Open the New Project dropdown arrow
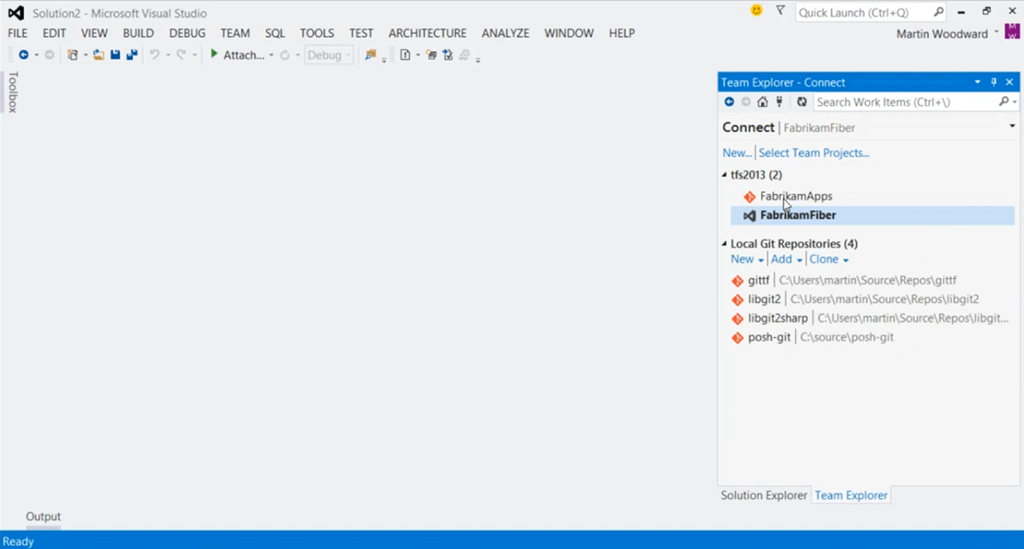The image size is (1024, 549). (85, 55)
